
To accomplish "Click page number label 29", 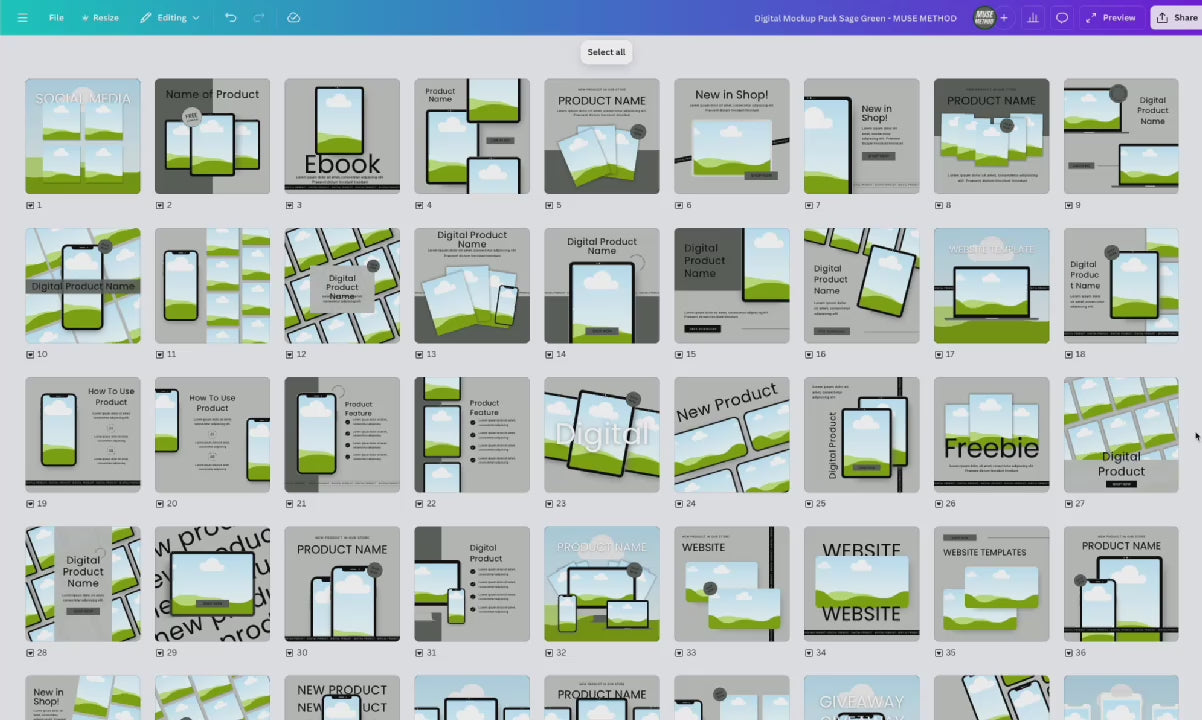I will [x=172, y=653].
